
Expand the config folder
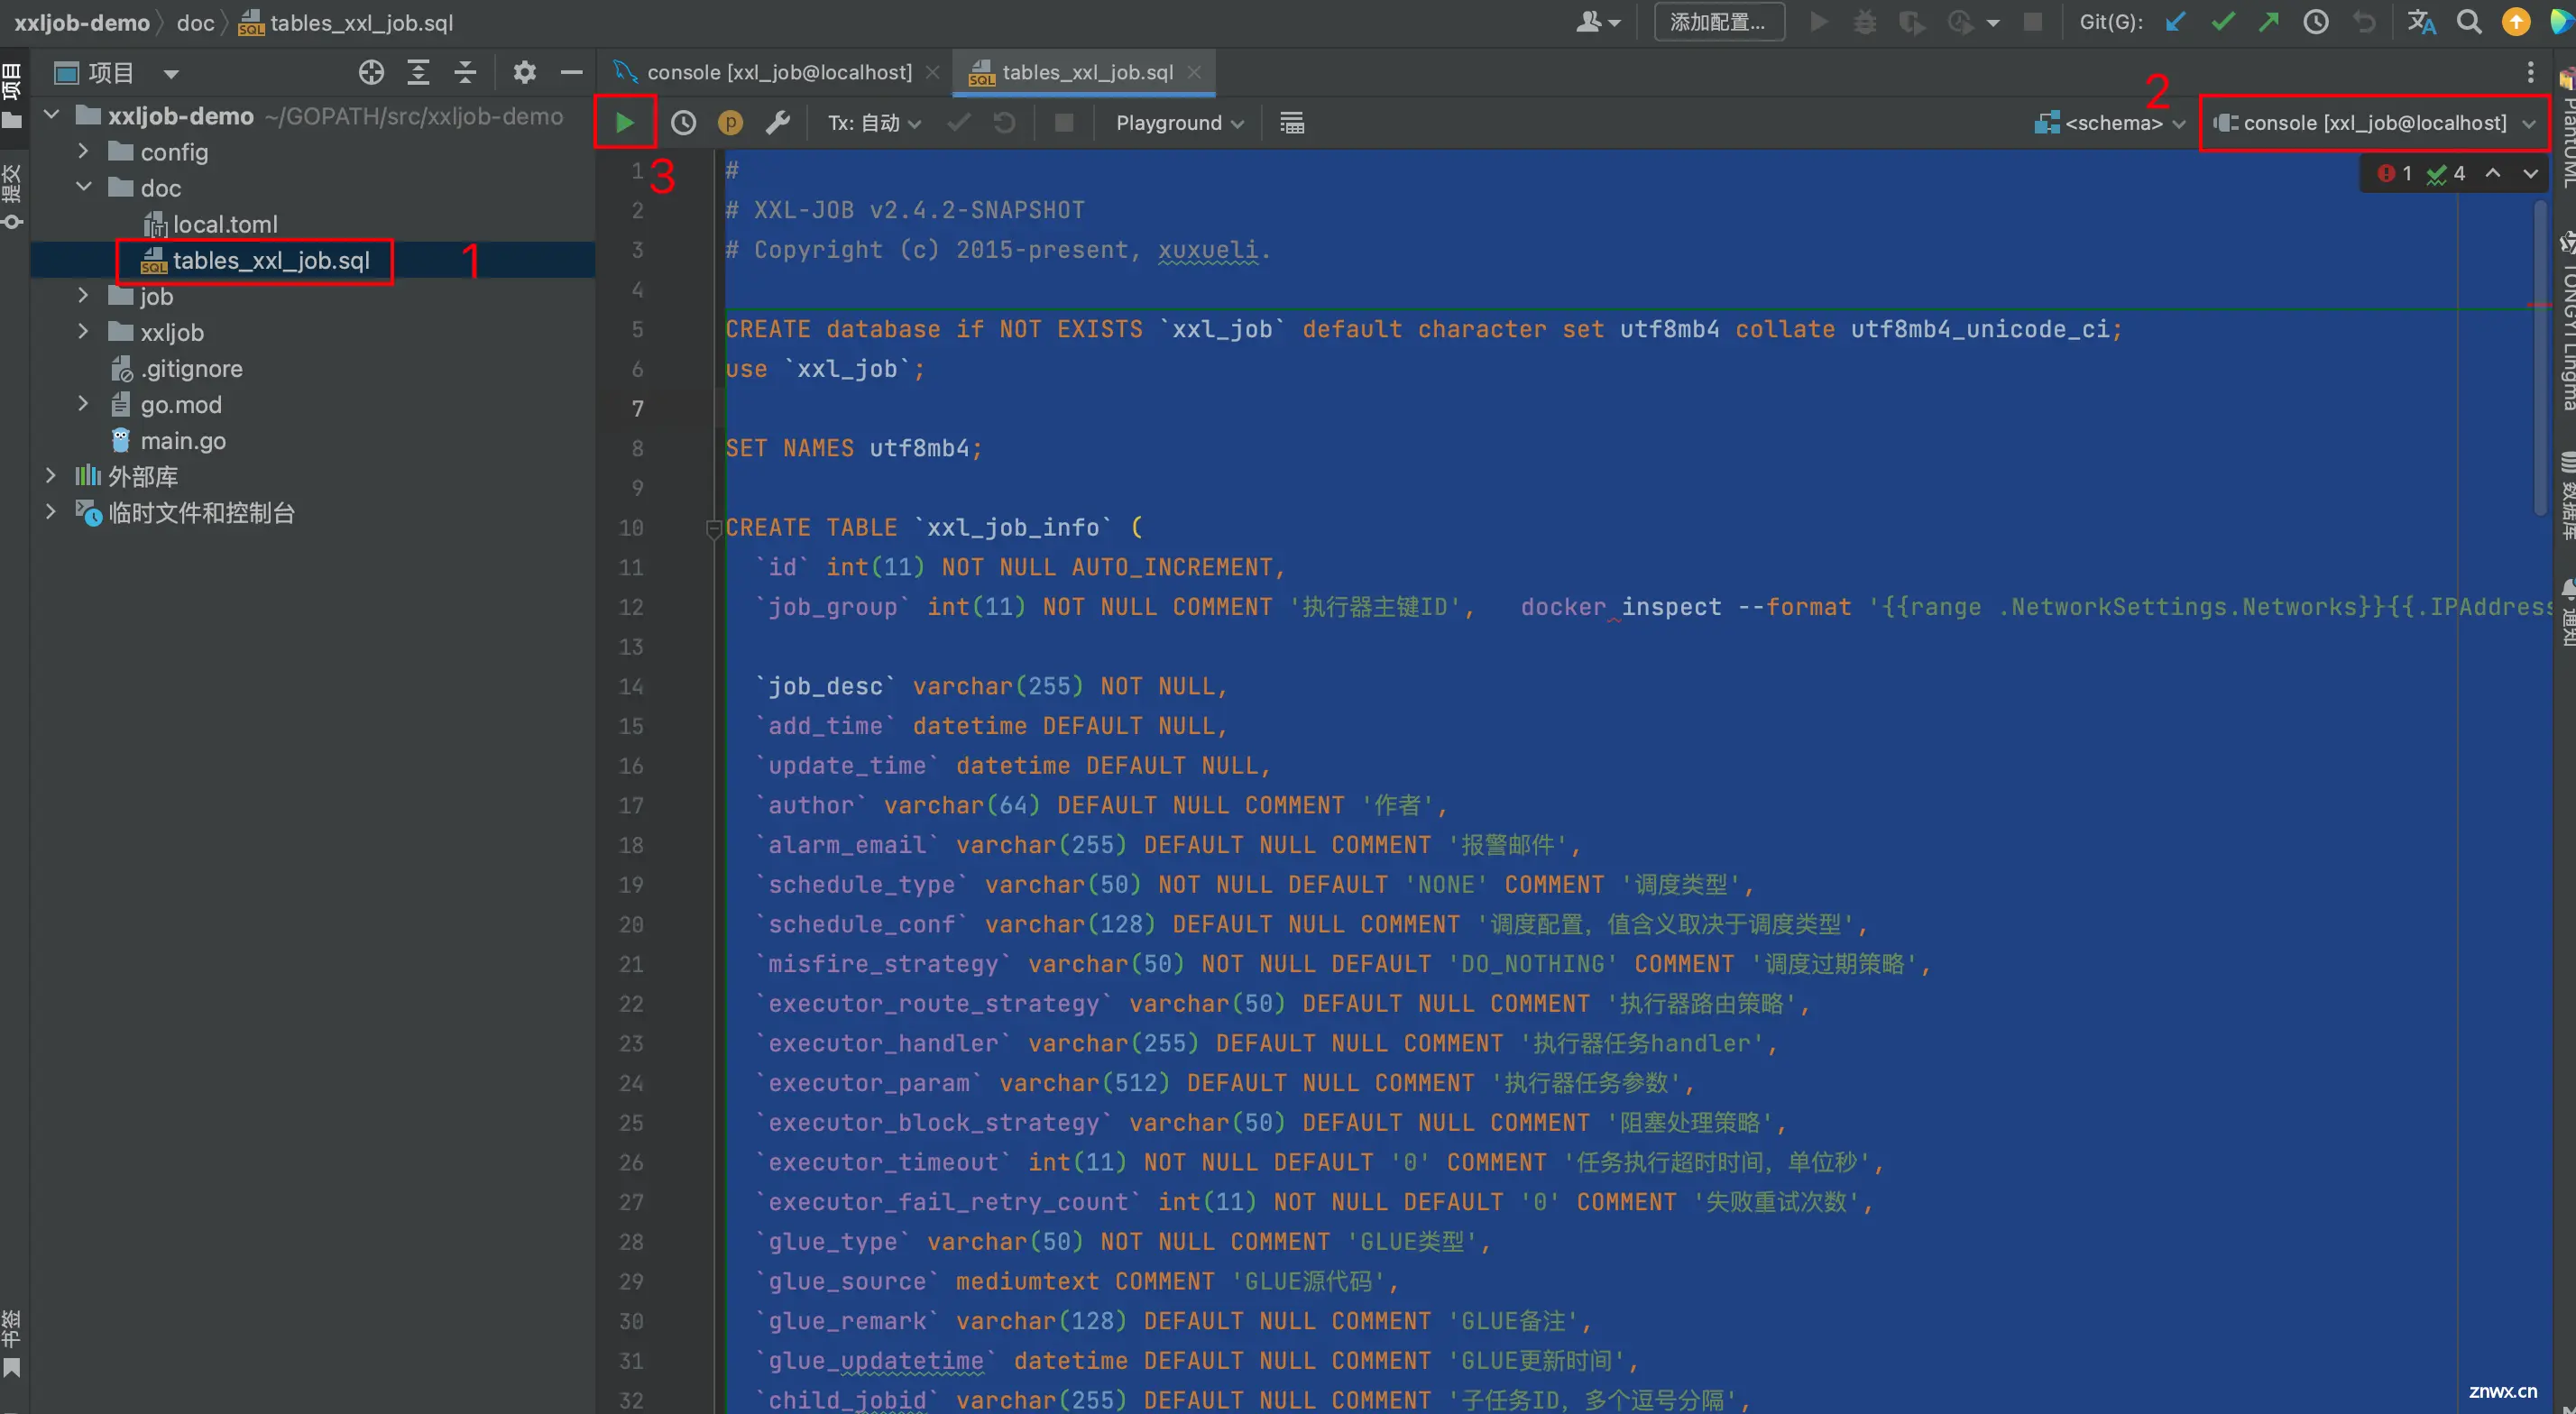[x=84, y=151]
